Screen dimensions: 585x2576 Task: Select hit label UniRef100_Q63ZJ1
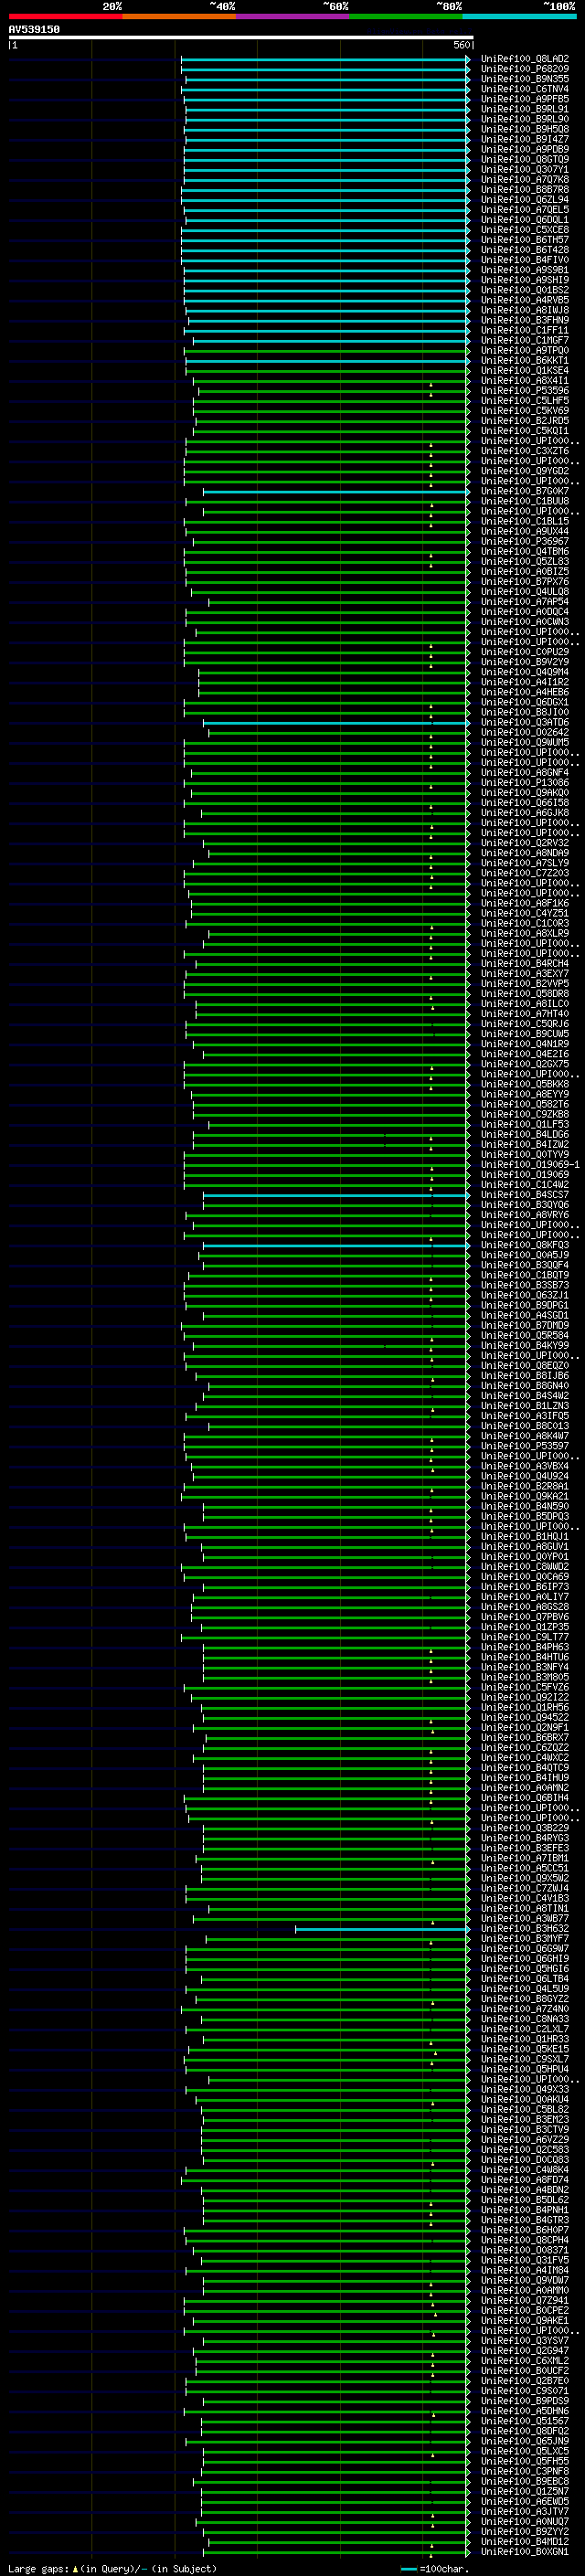[x=524, y=1296]
